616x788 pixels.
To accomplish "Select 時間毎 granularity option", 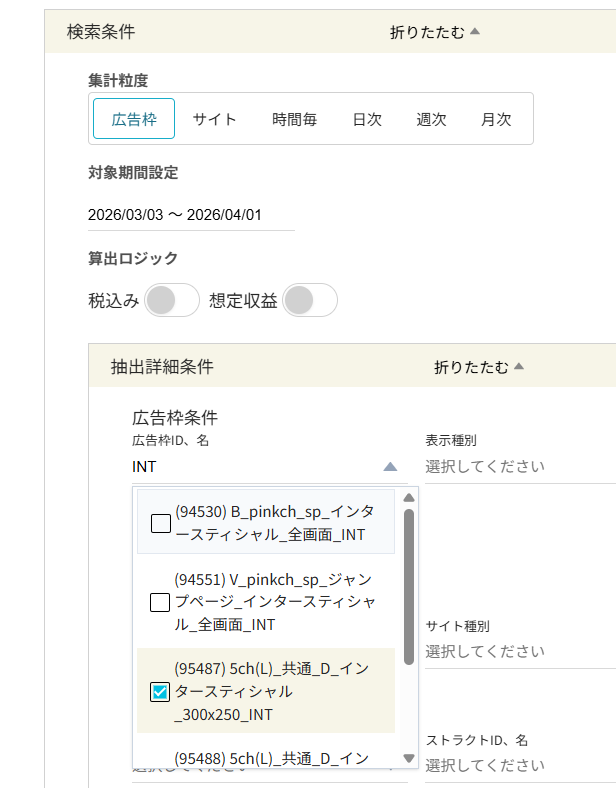I will [x=295, y=119].
